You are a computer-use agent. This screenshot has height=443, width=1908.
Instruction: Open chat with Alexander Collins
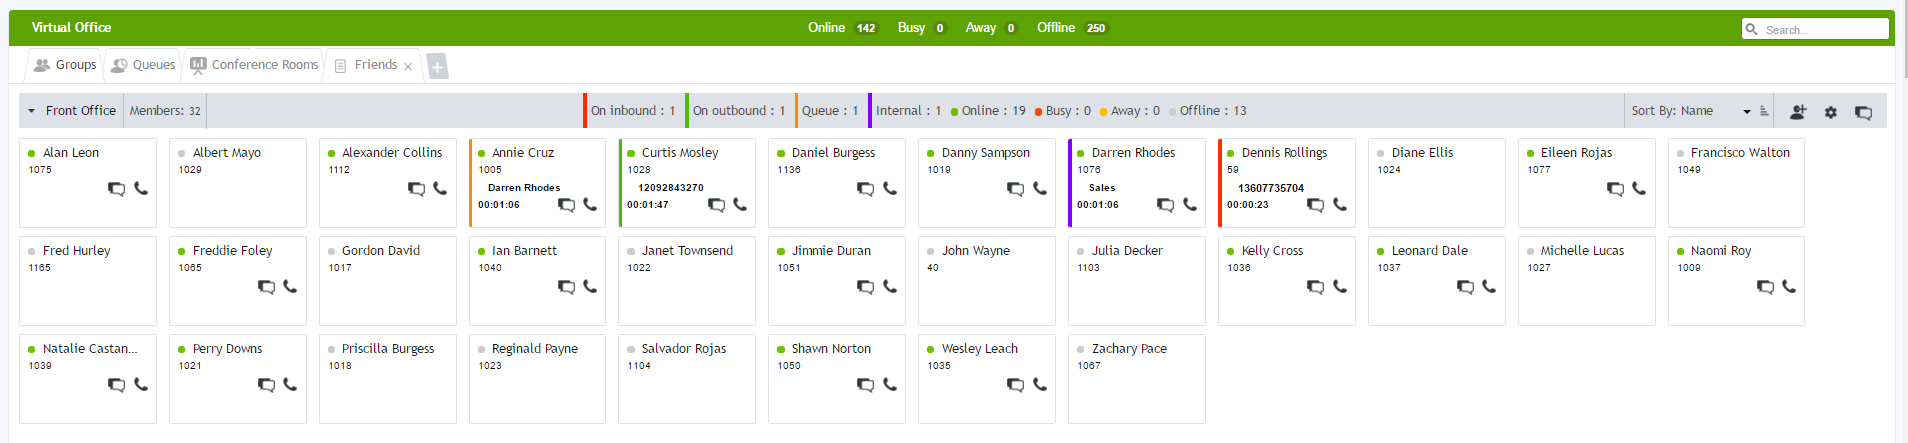pos(416,189)
